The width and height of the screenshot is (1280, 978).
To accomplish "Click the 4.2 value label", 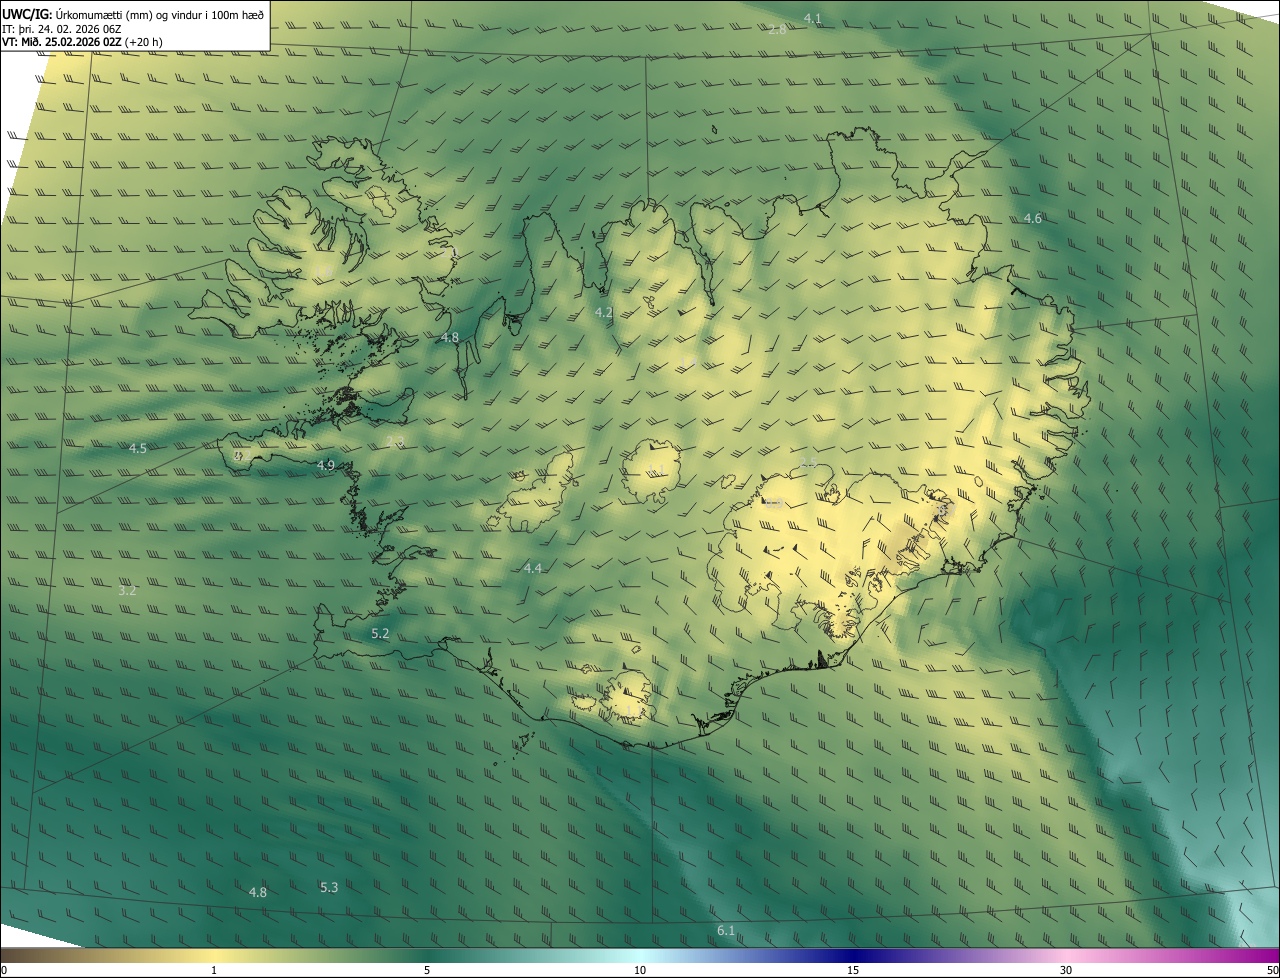I will pos(603,312).
